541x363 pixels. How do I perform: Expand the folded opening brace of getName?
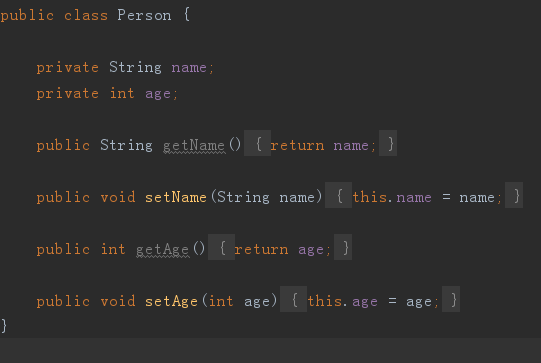click(x=257, y=143)
